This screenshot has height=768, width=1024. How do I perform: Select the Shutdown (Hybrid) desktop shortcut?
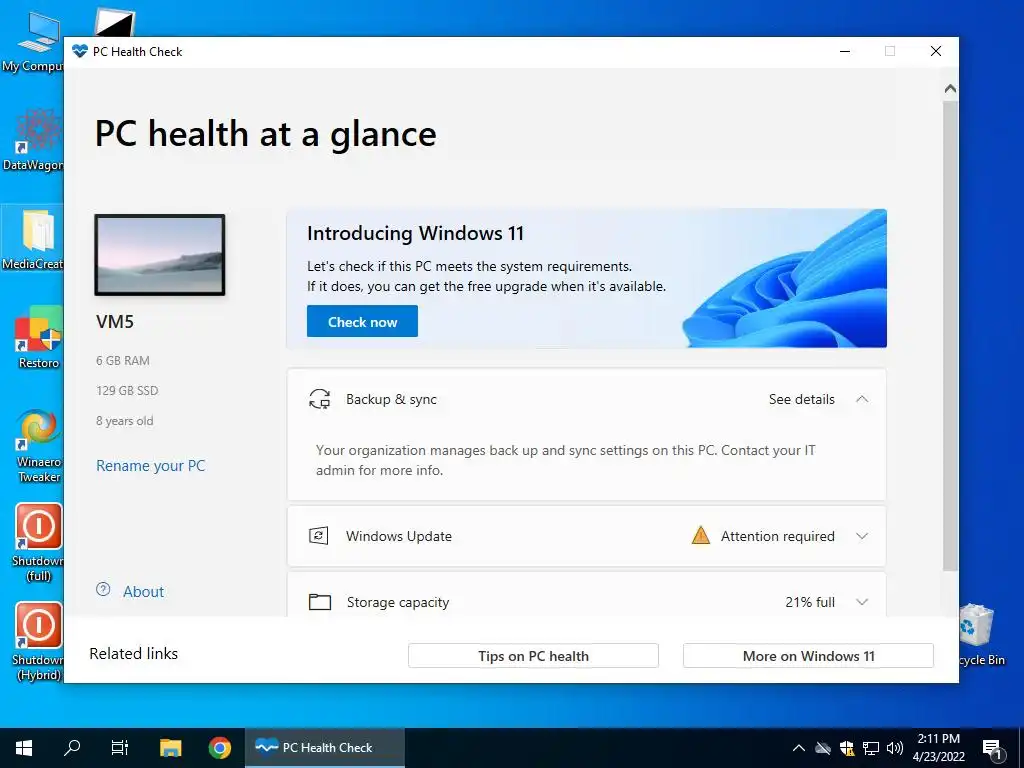pos(38,641)
